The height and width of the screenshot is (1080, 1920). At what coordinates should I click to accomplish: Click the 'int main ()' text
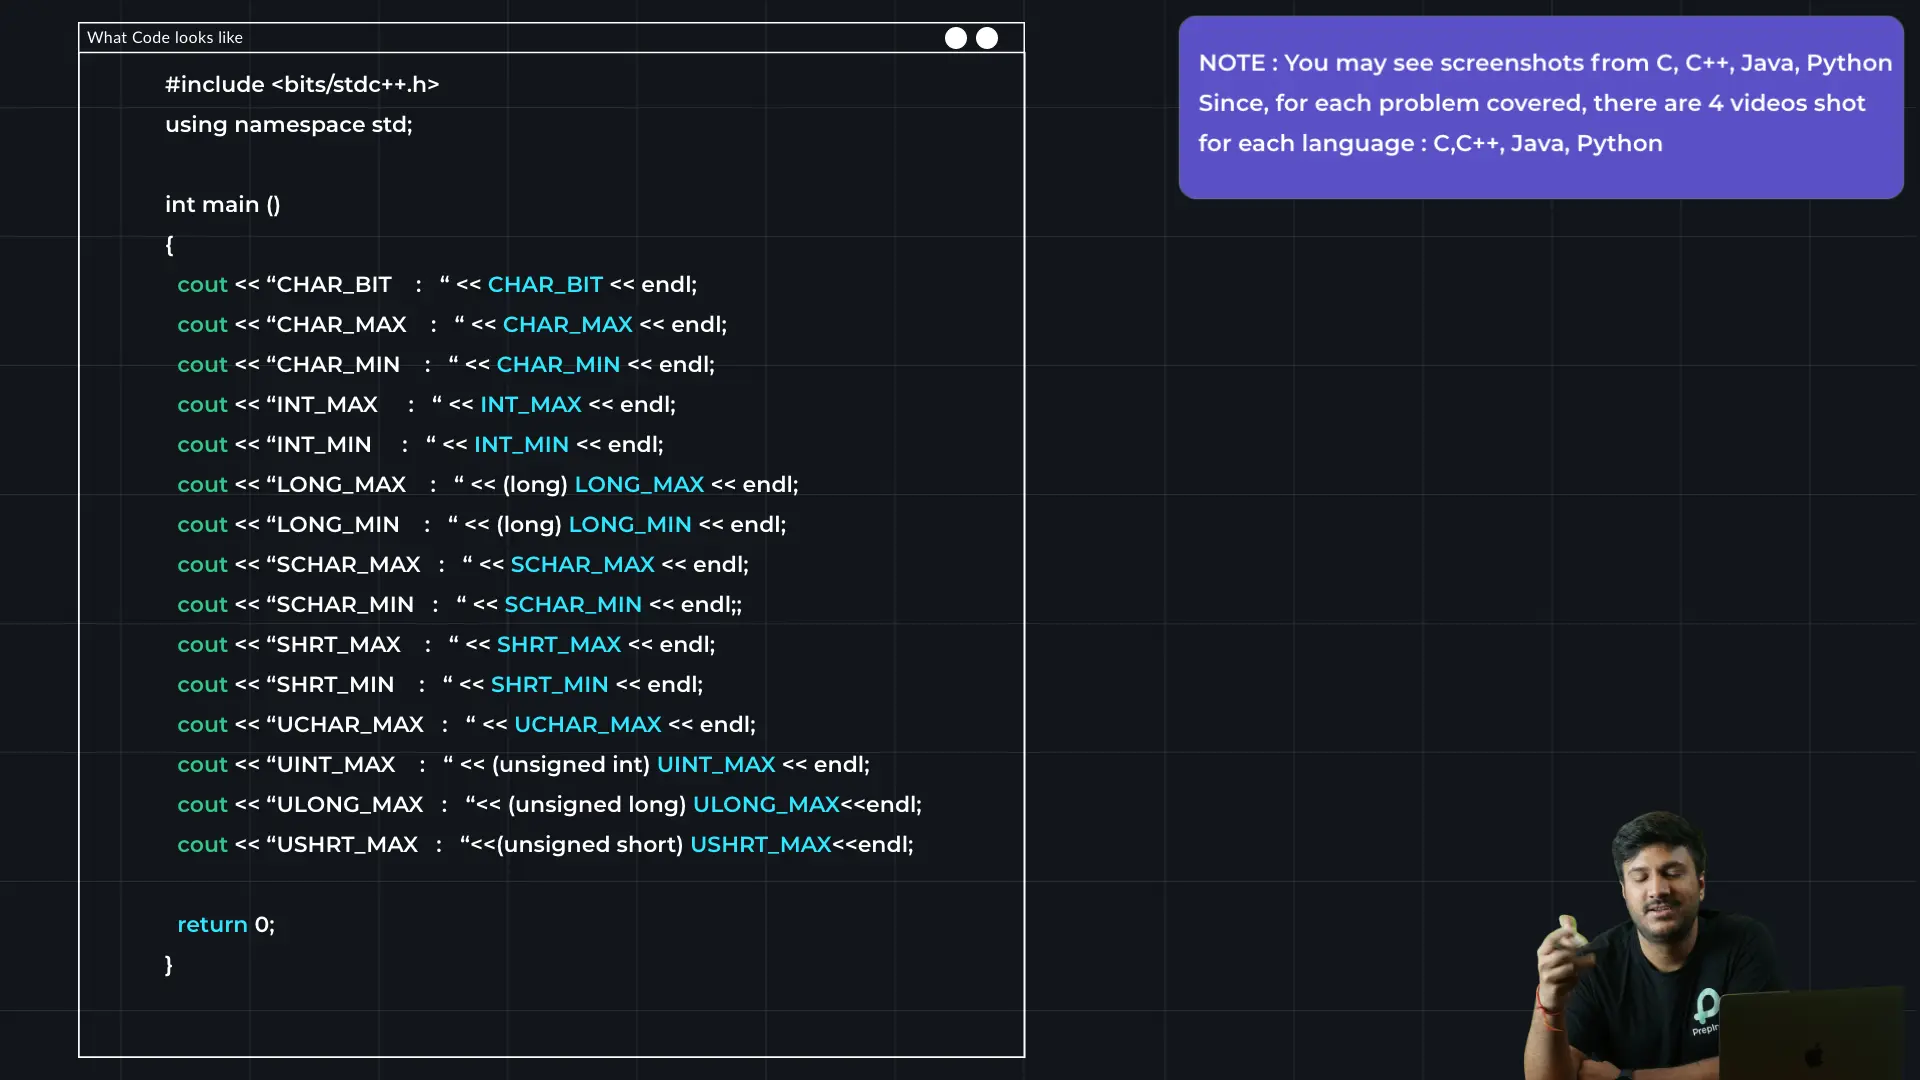pyautogui.click(x=222, y=205)
